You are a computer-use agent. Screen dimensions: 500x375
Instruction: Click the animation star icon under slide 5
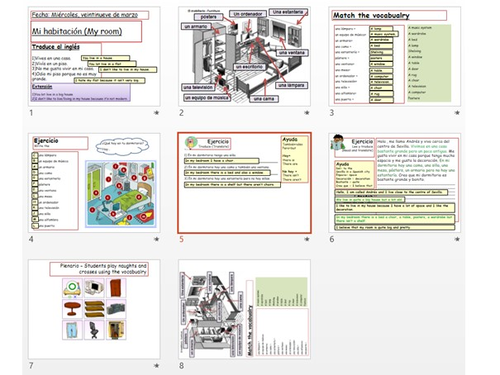coord(307,239)
